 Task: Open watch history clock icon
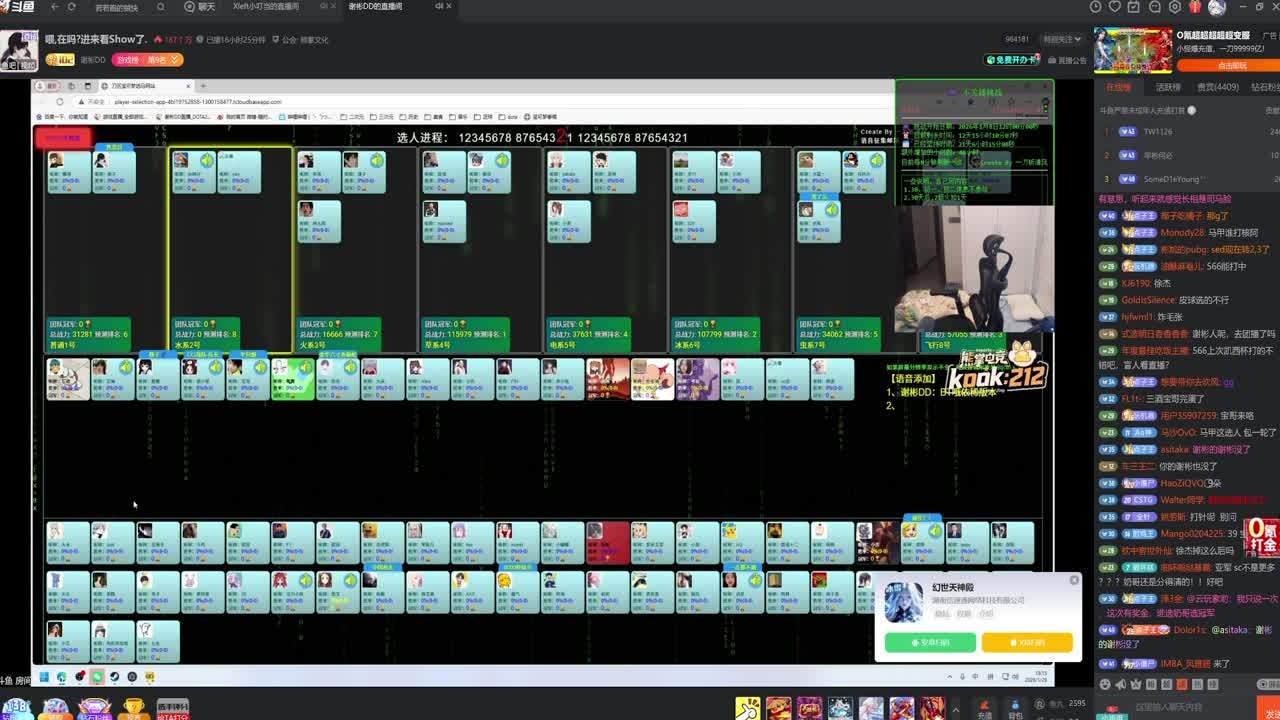(1096, 7)
